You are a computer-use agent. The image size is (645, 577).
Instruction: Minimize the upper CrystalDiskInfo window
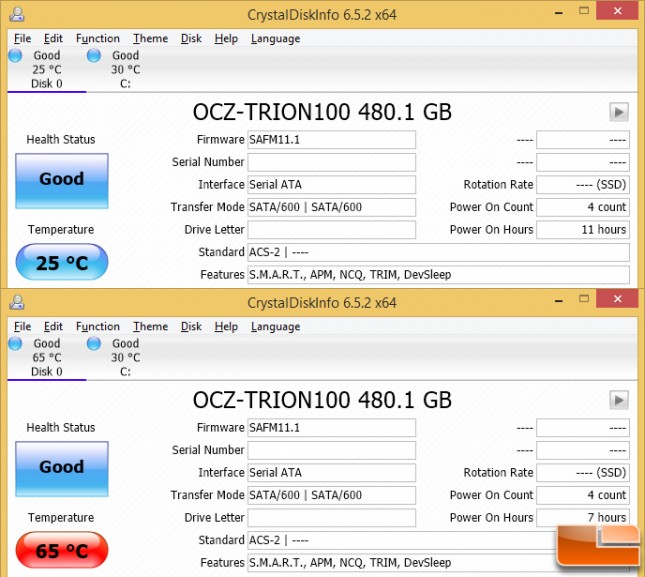(559, 13)
